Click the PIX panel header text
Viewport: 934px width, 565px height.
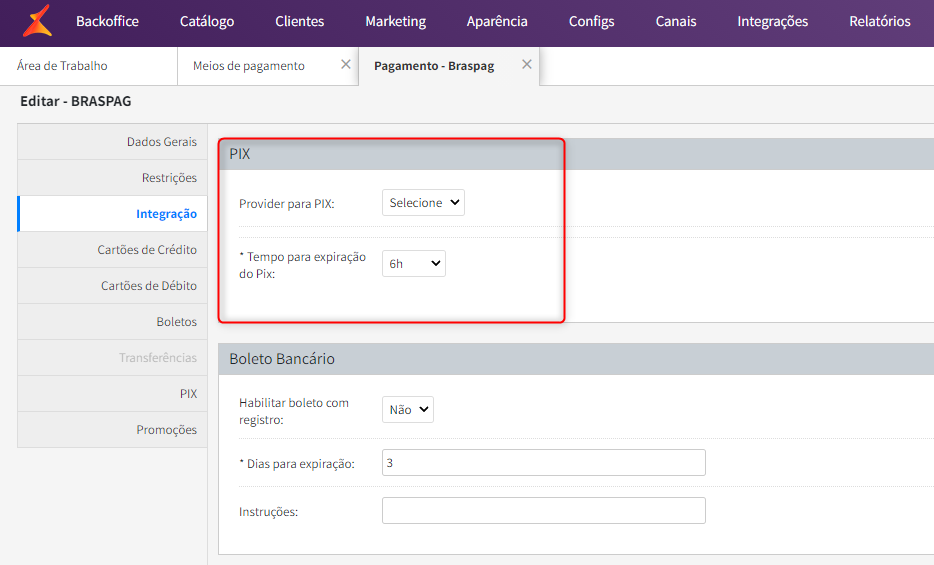(x=239, y=154)
